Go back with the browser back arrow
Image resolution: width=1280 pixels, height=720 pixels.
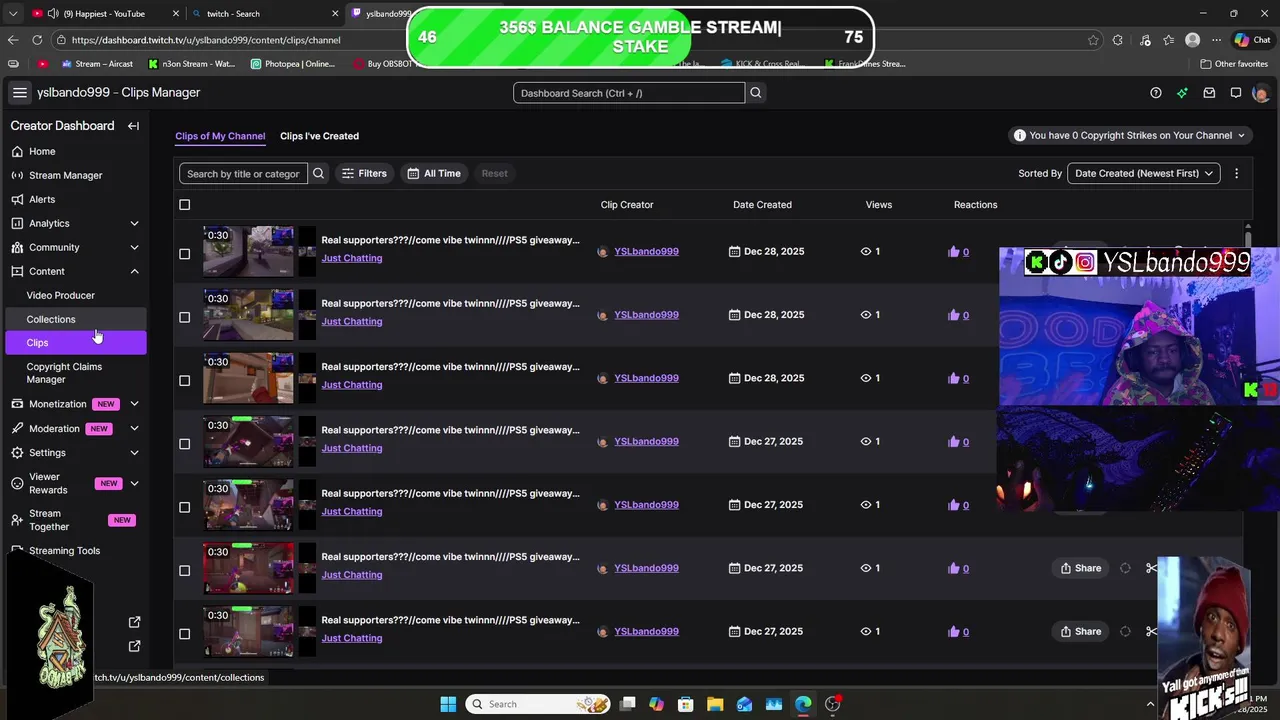tap(13, 40)
